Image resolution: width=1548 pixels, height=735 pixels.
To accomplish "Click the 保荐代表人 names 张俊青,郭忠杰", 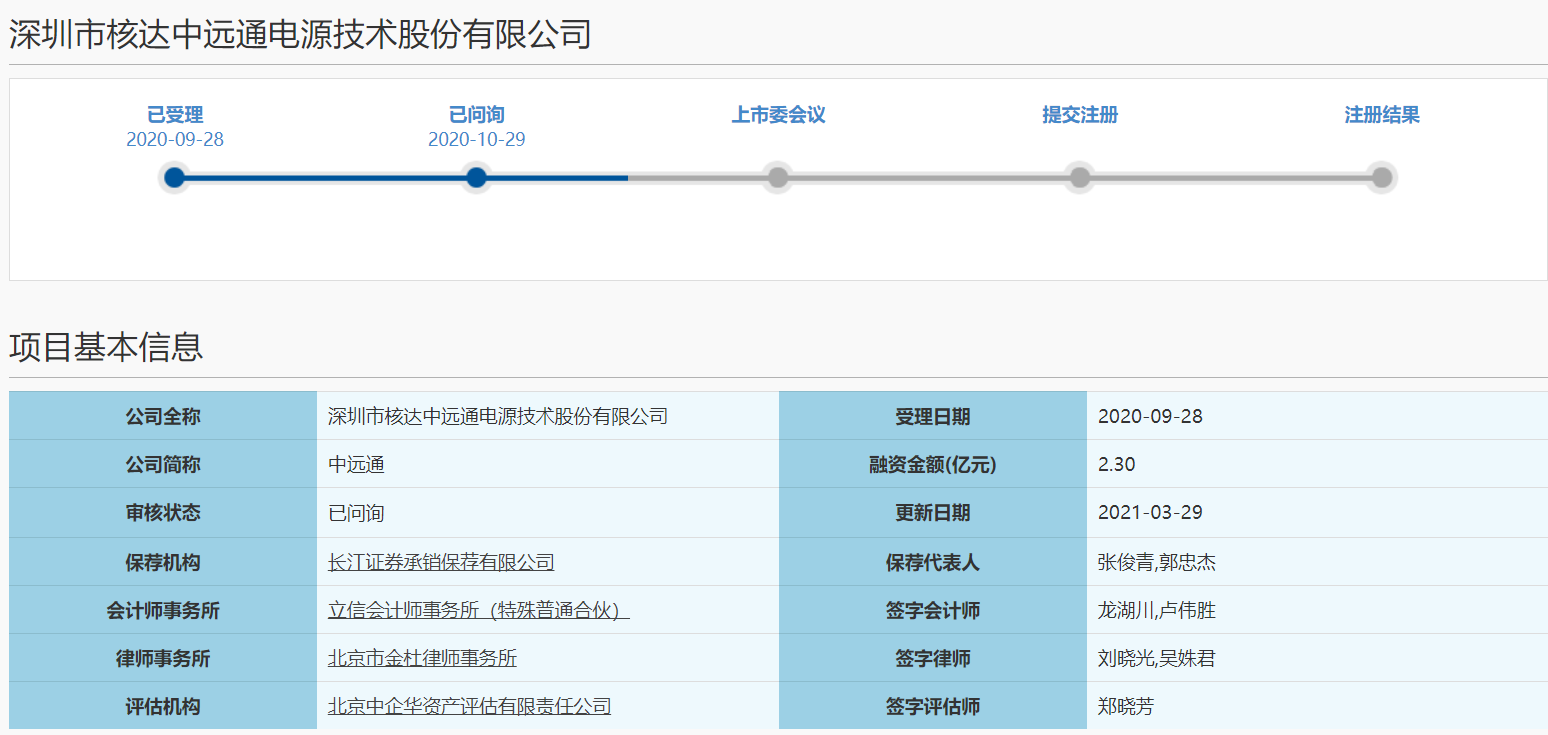I will click(1156, 562).
